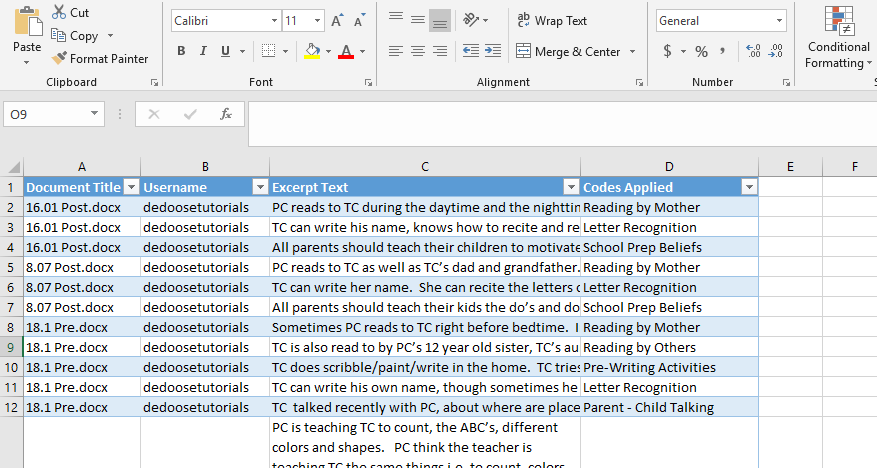Select row 5 cell '8.07 Post.docx'
This screenshot has width=877, height=468.
(82, 267)
